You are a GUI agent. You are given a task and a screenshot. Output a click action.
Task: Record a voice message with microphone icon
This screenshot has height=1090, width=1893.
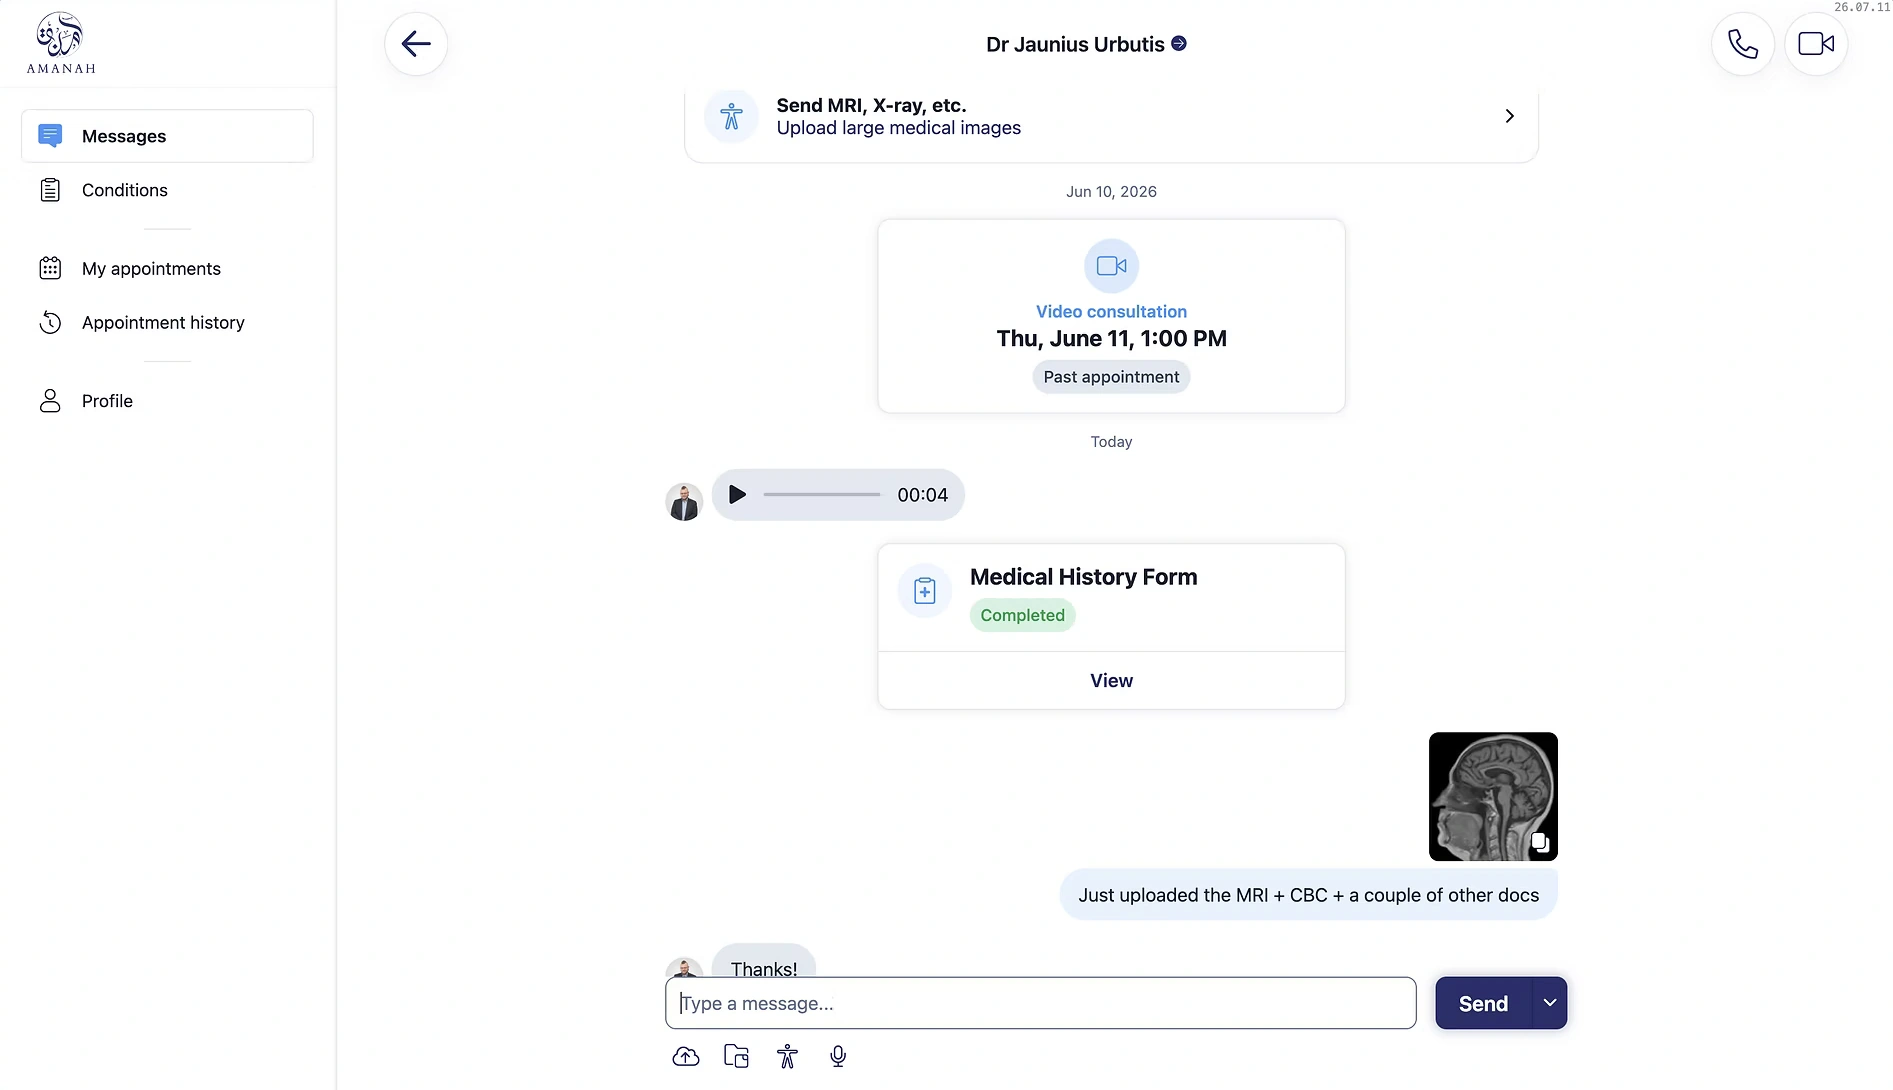[838, 1056]
